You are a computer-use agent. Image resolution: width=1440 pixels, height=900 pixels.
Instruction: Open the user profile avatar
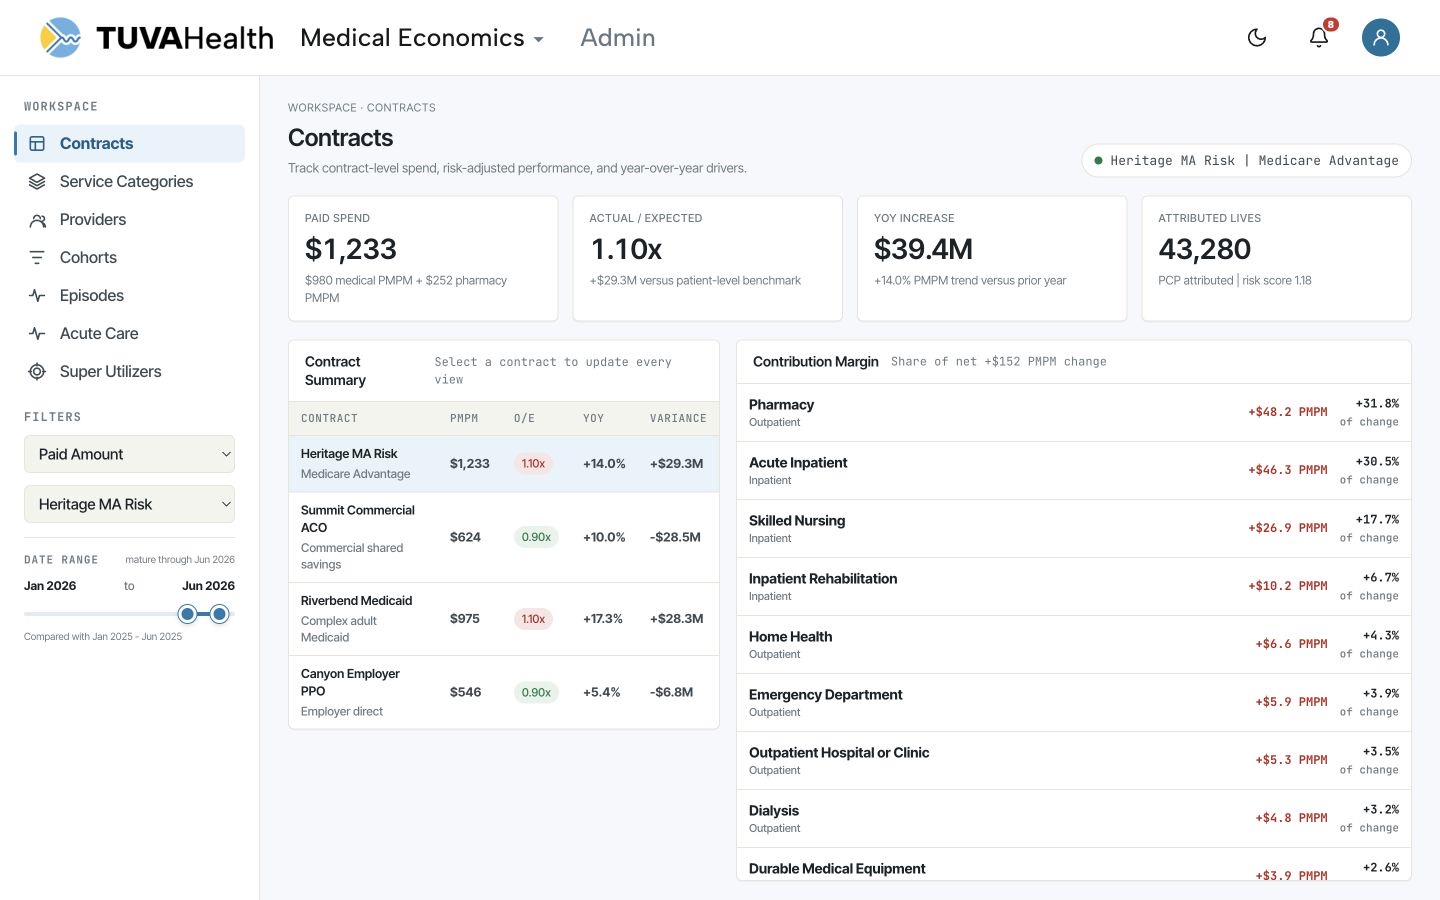pyautogui.click(x=1380, y=38)
